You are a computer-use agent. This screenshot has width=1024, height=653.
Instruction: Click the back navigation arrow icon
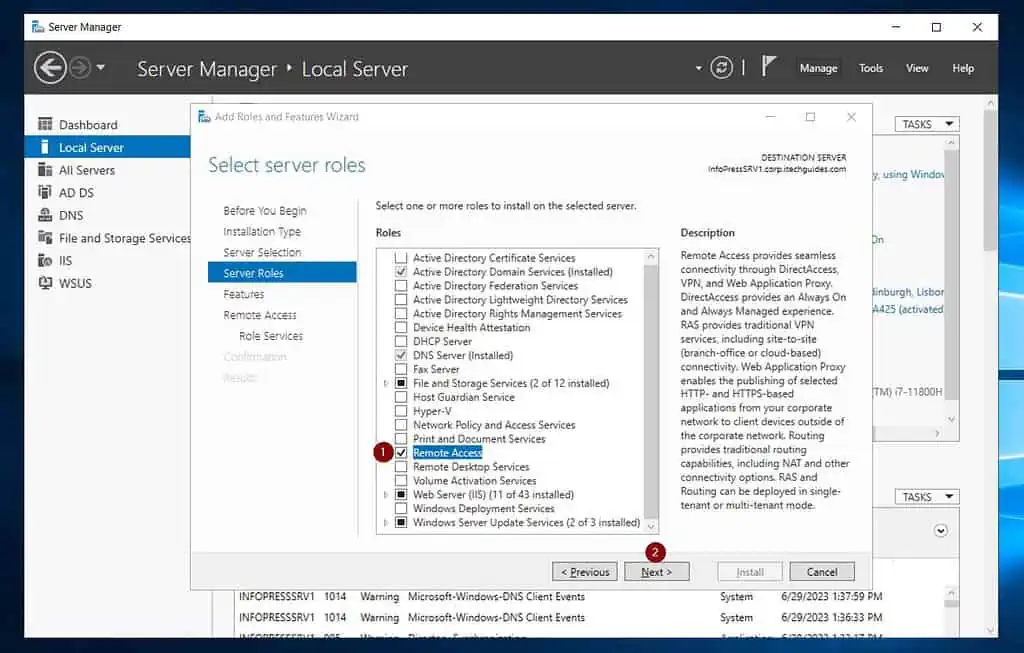[x=50, y=68]
